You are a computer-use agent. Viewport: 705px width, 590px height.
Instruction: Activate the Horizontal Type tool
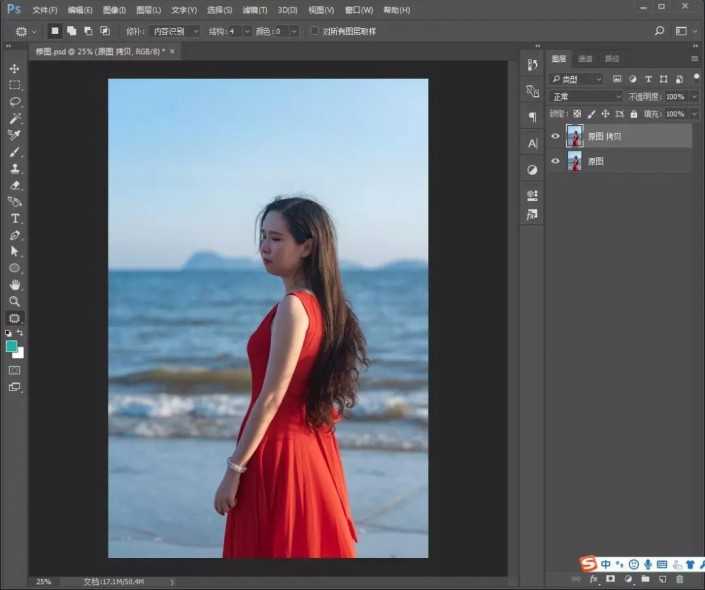(15, 218)
